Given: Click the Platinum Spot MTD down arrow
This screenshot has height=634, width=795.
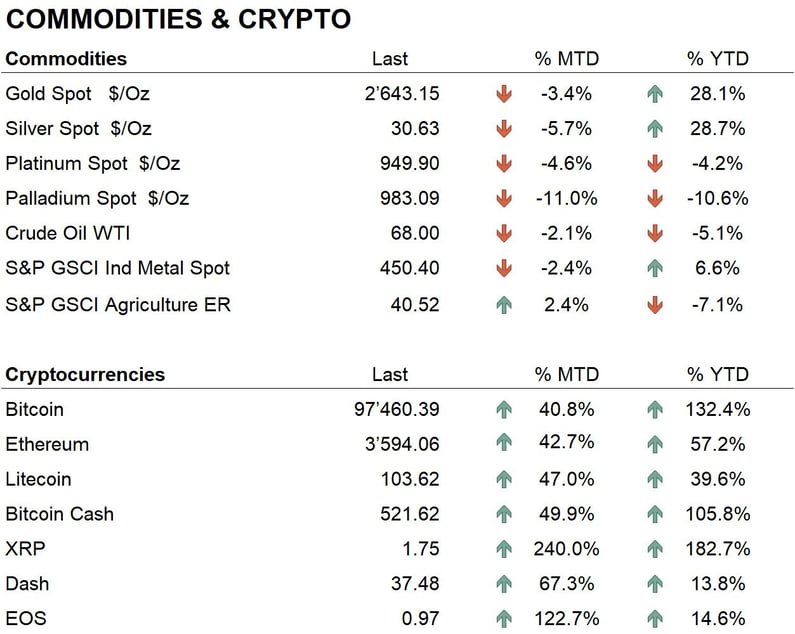Looking at the screenshot, I should tap(504, 164).
